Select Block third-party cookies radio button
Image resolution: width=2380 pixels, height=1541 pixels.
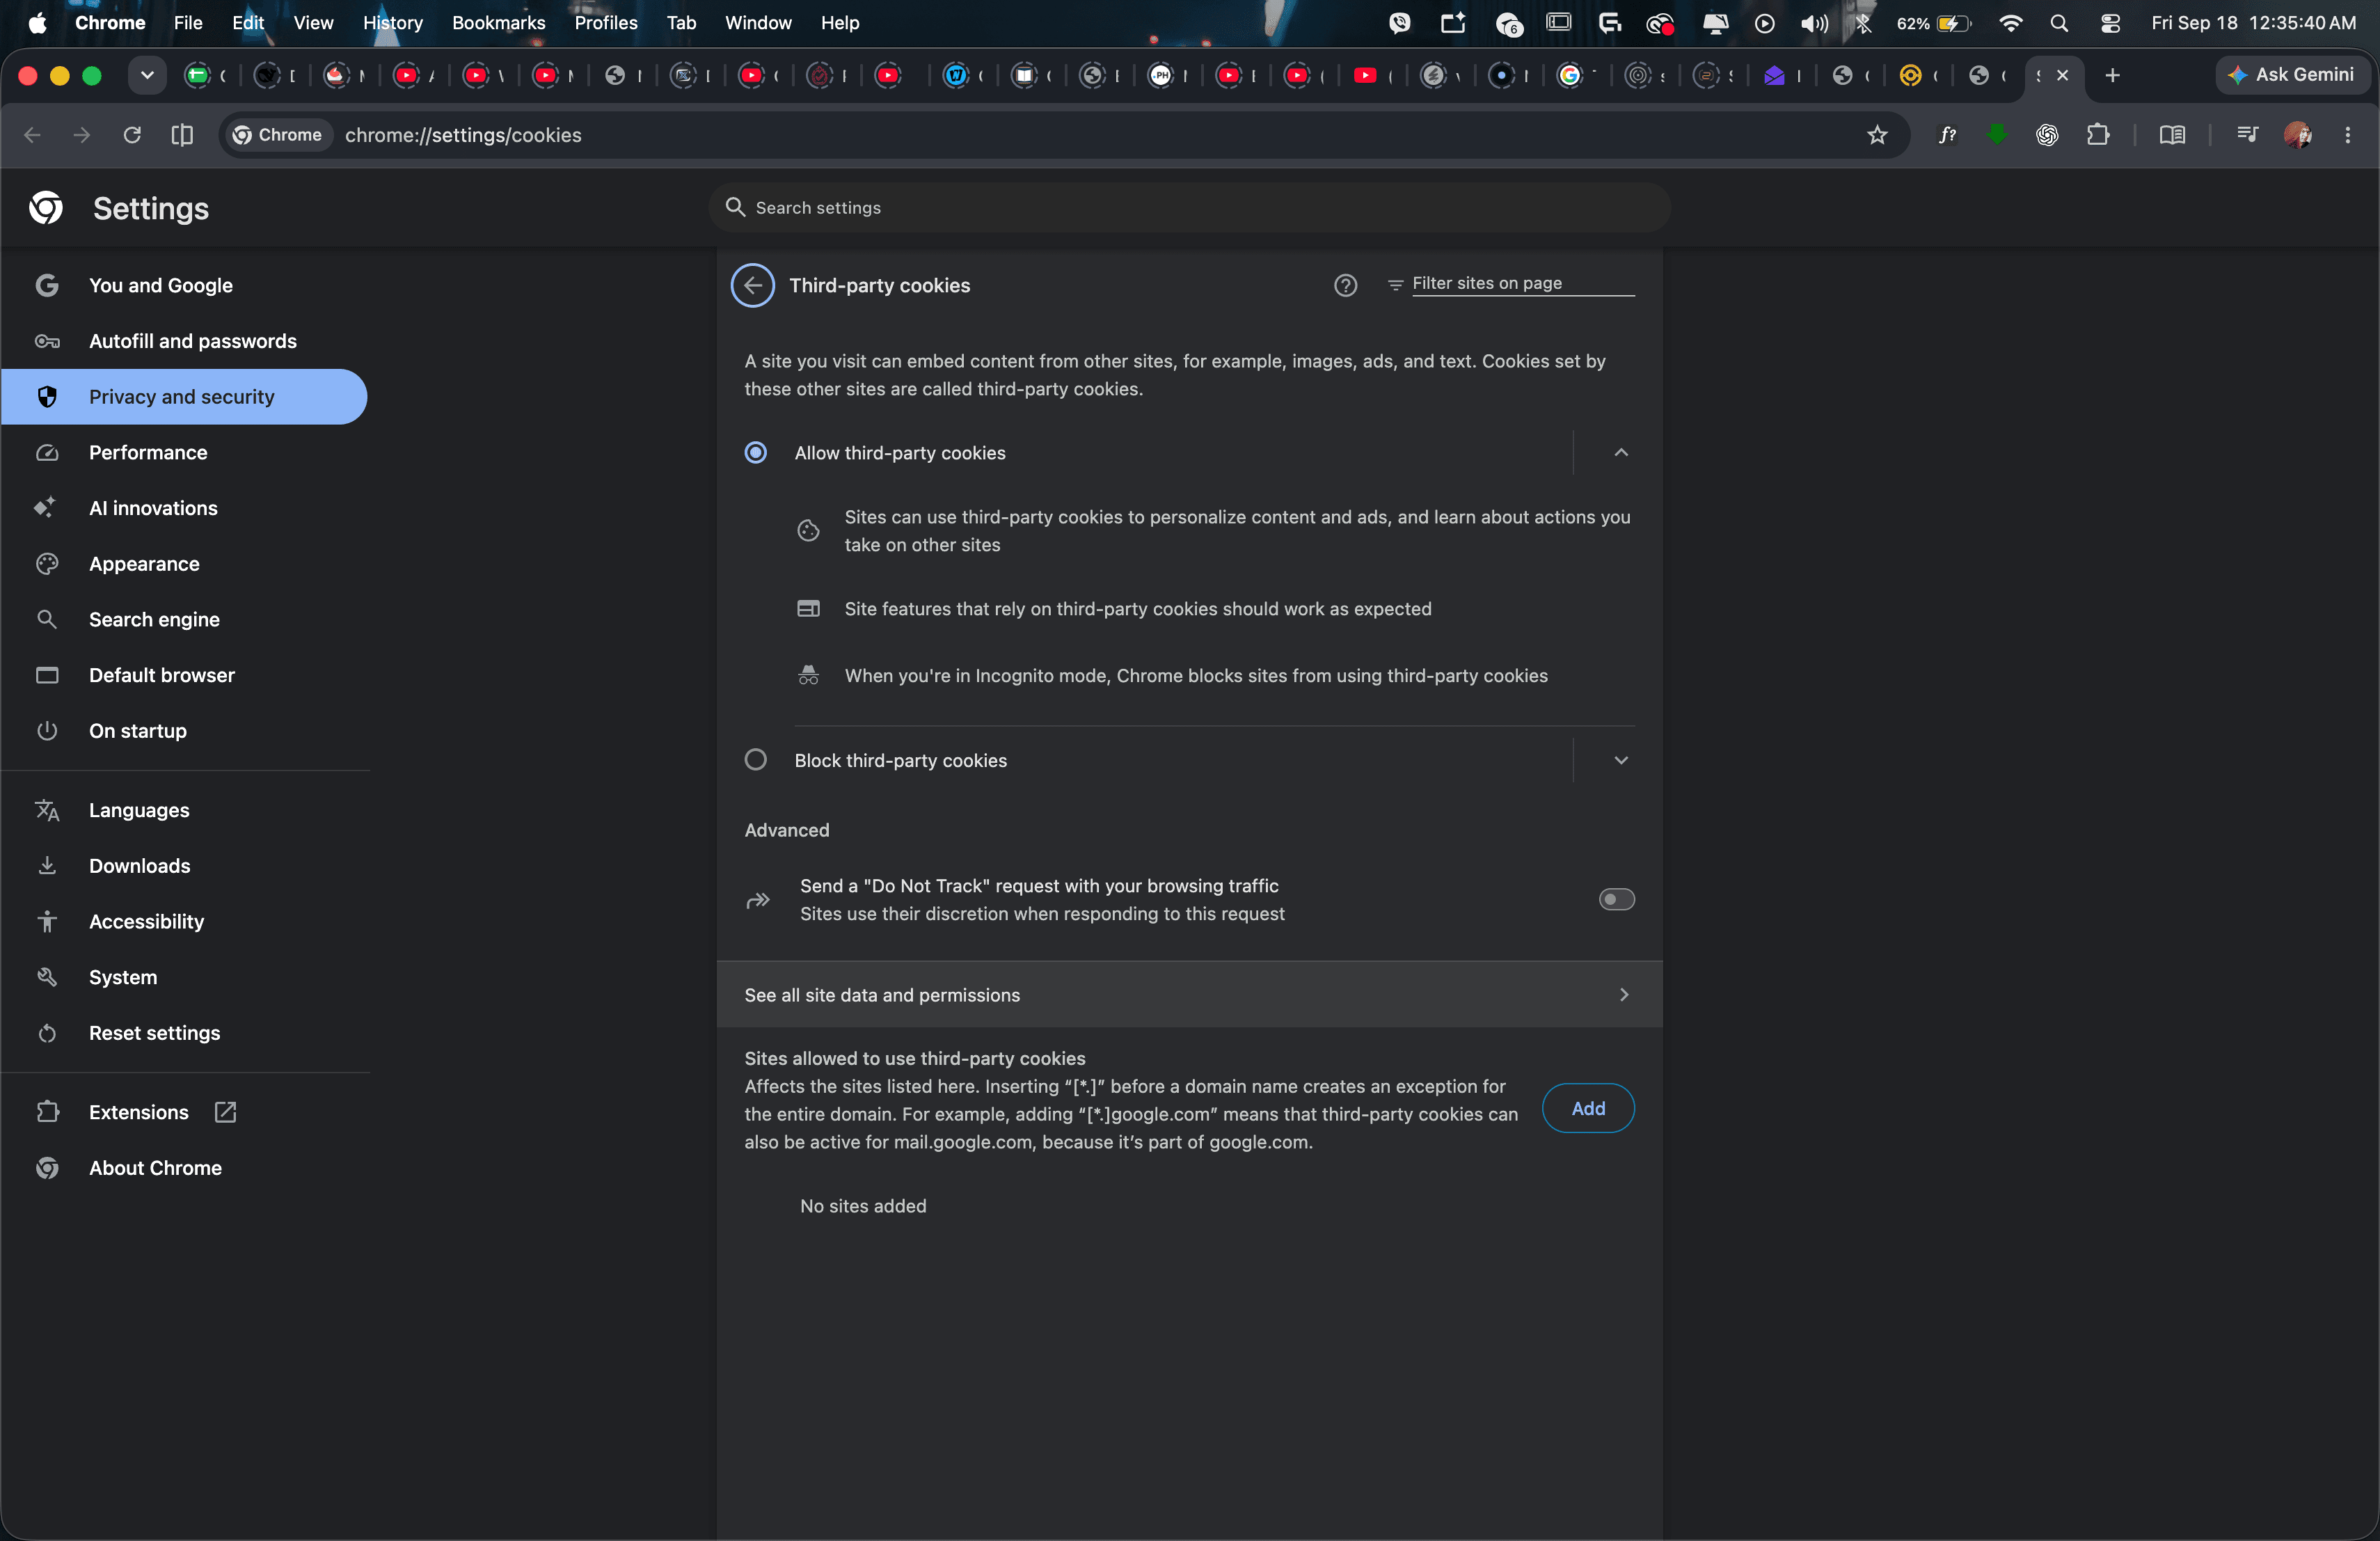click(756, 760)
